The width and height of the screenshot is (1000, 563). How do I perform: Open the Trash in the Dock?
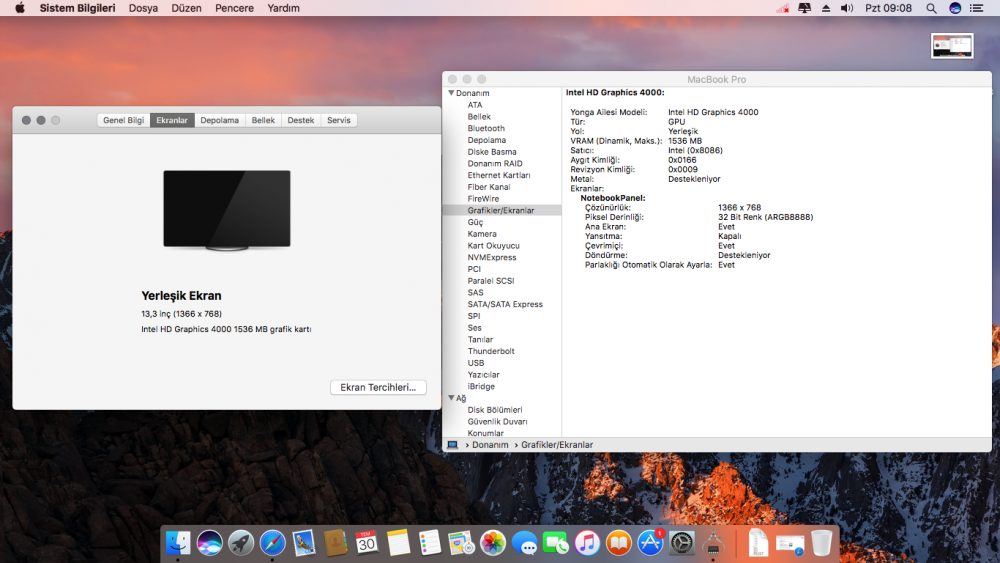(821, 543)
